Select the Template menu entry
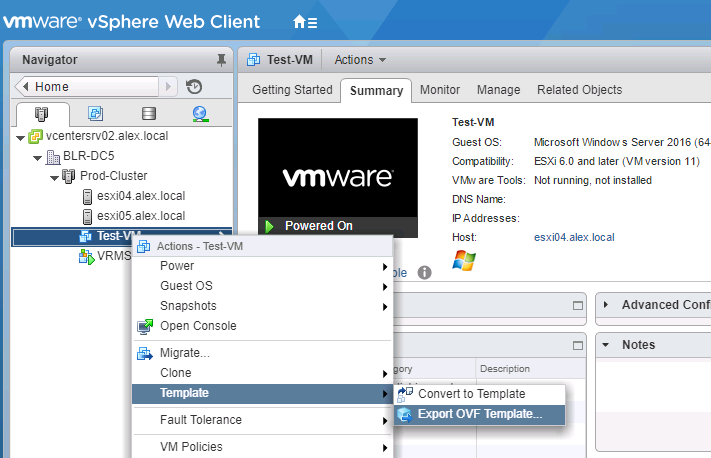This screenshot has width=711, height=458. [x=262, y=393]
